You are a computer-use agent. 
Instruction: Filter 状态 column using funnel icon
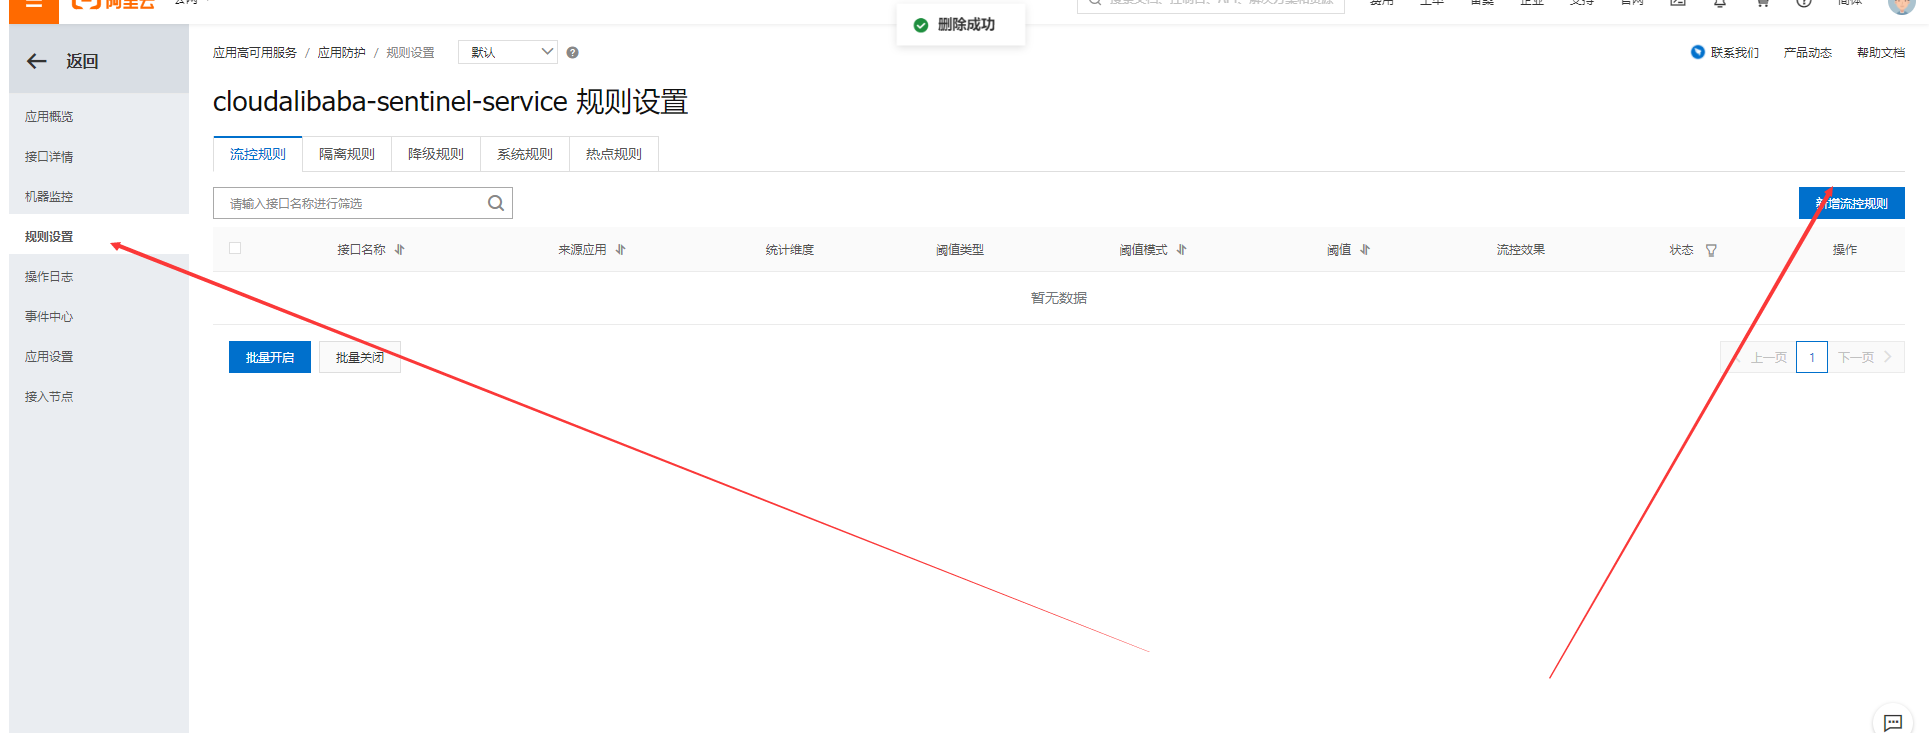pos(1711,250)
